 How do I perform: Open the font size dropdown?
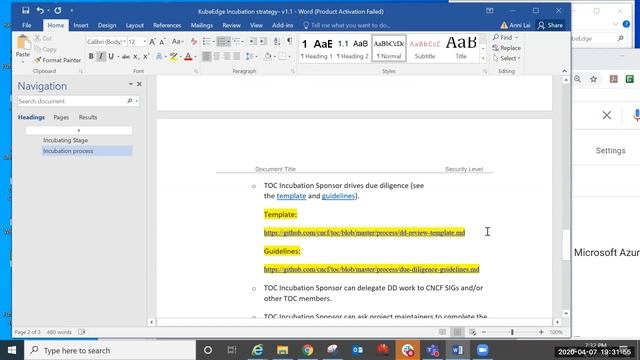144,42
